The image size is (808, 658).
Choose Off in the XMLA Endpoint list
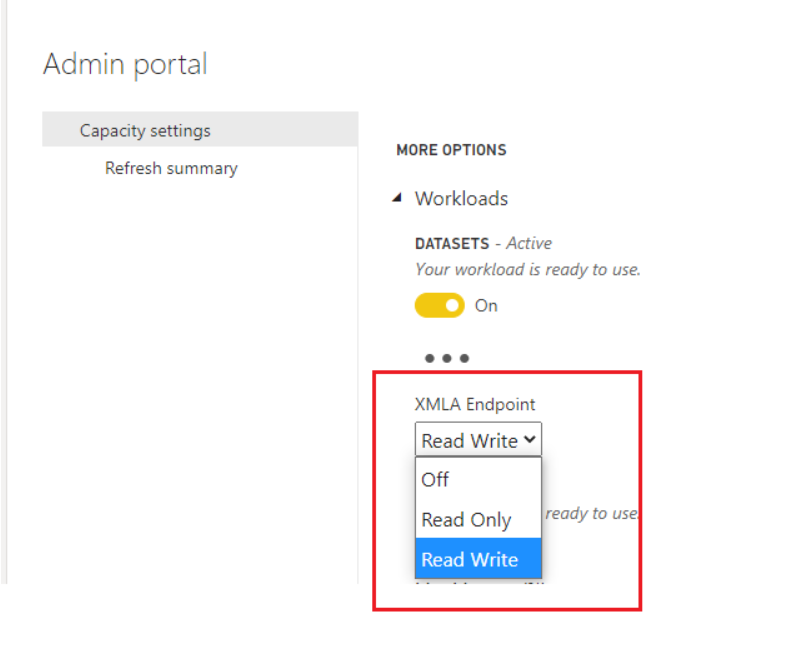coord(478,479)
